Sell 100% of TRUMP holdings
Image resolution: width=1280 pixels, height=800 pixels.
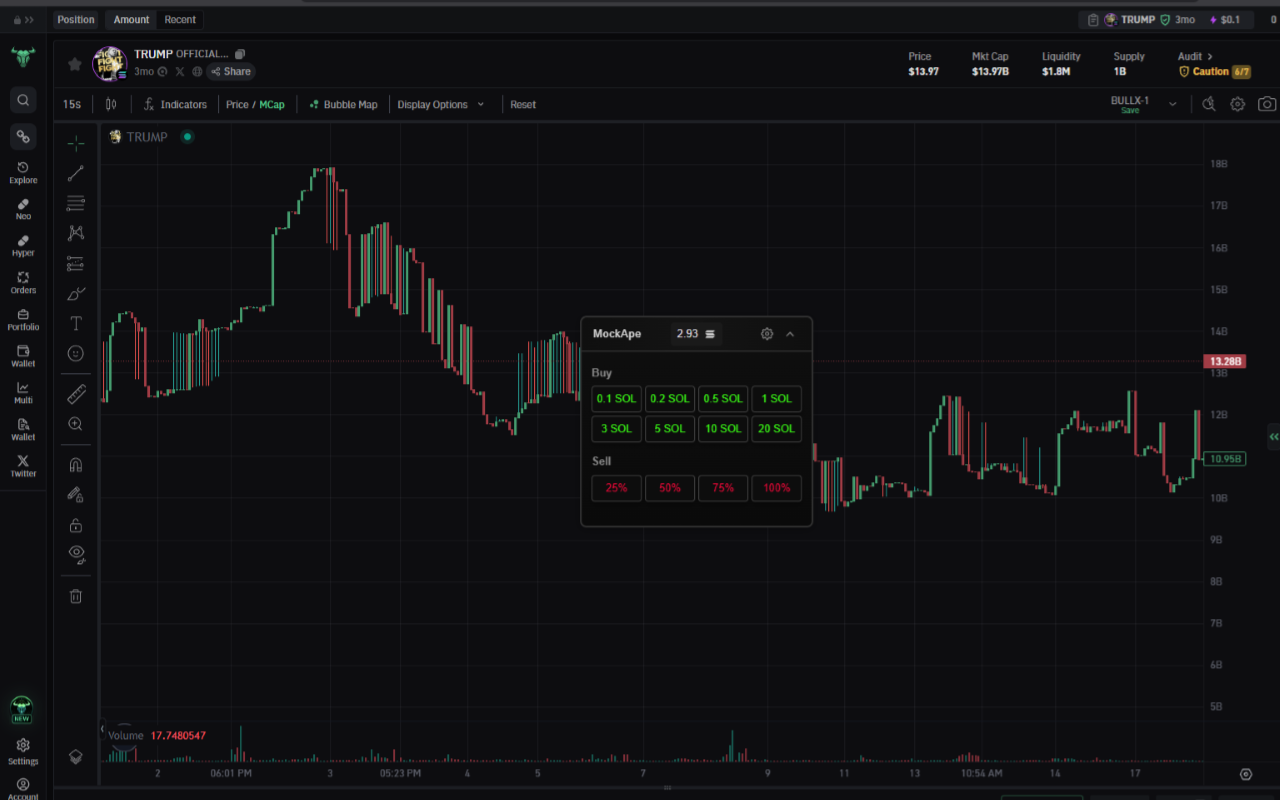pos(776,488)
